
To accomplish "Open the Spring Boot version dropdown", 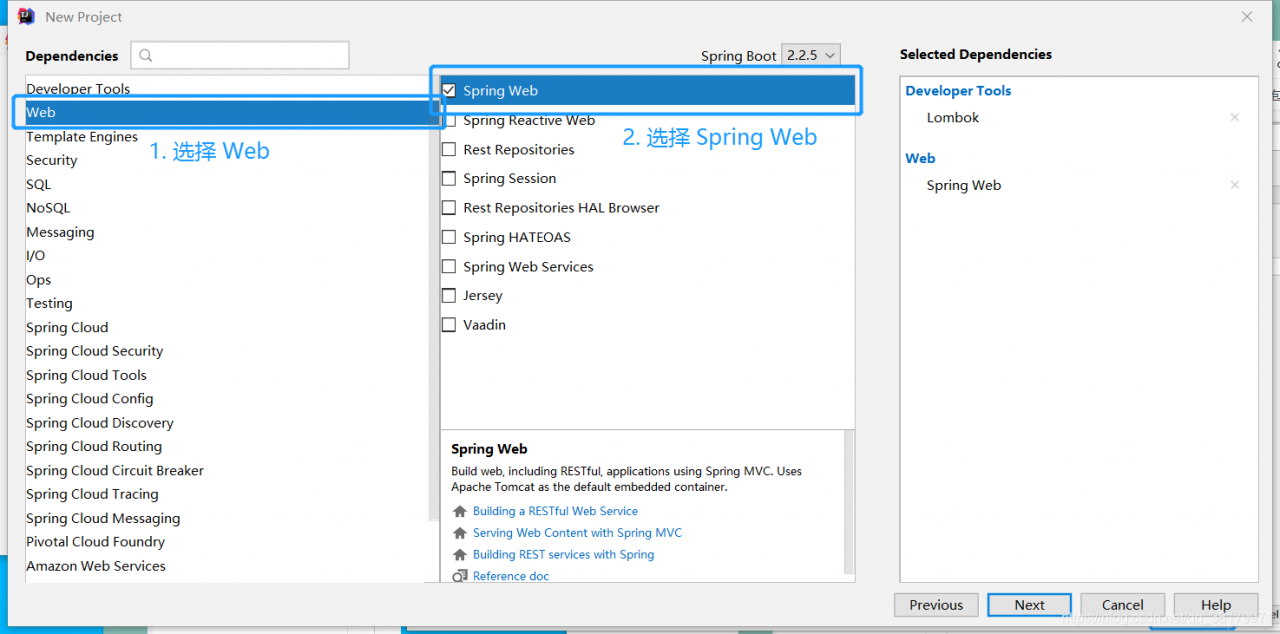I will point(811,55).
